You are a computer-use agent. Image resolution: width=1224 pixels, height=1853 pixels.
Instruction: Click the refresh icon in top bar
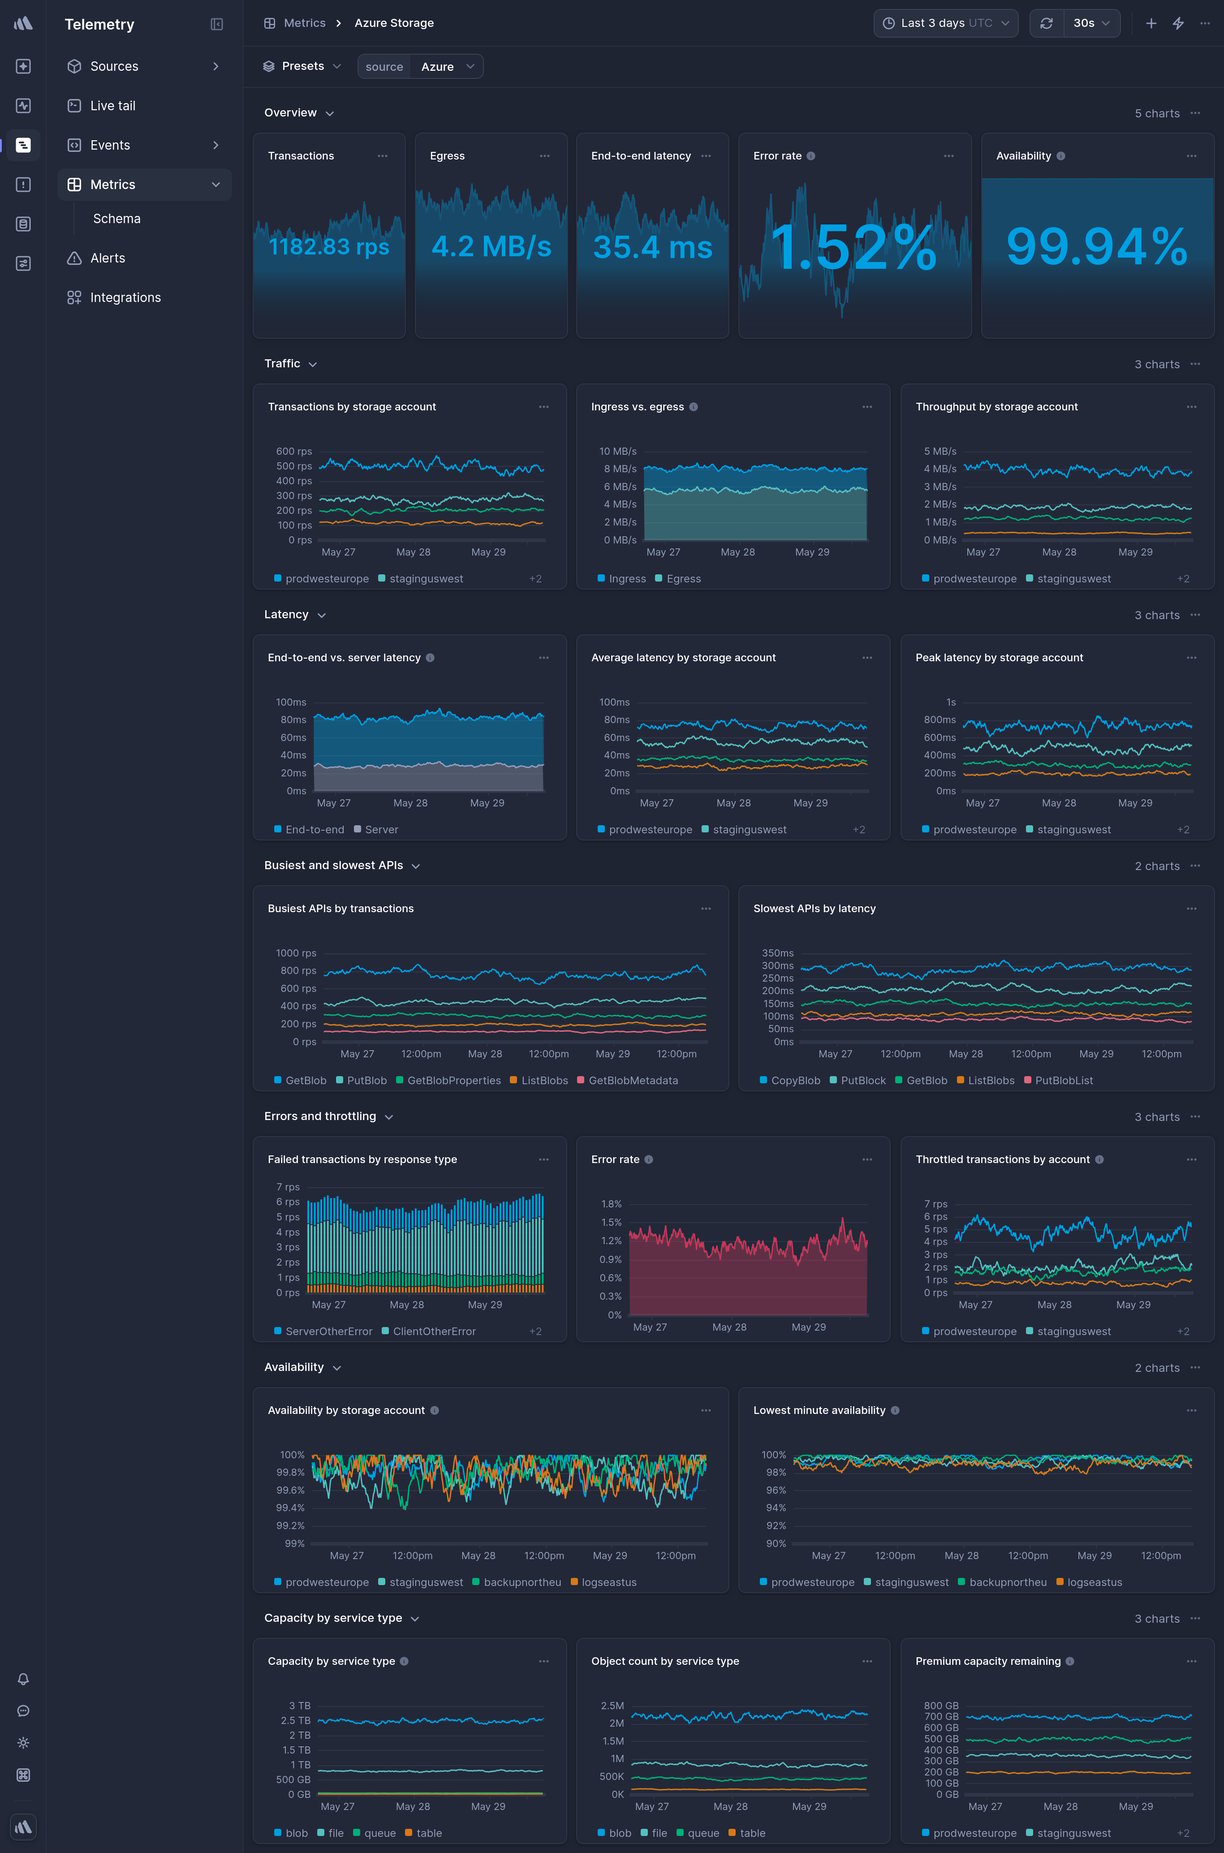click(x=1046, y=23)
